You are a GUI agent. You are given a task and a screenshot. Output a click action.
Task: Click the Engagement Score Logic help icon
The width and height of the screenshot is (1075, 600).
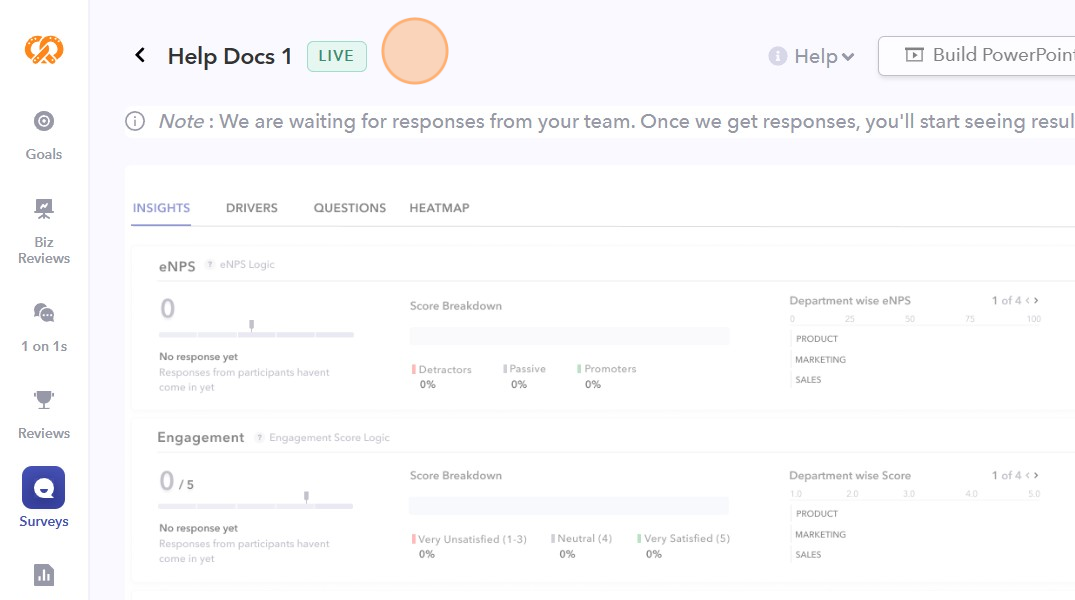coord(260,438)
